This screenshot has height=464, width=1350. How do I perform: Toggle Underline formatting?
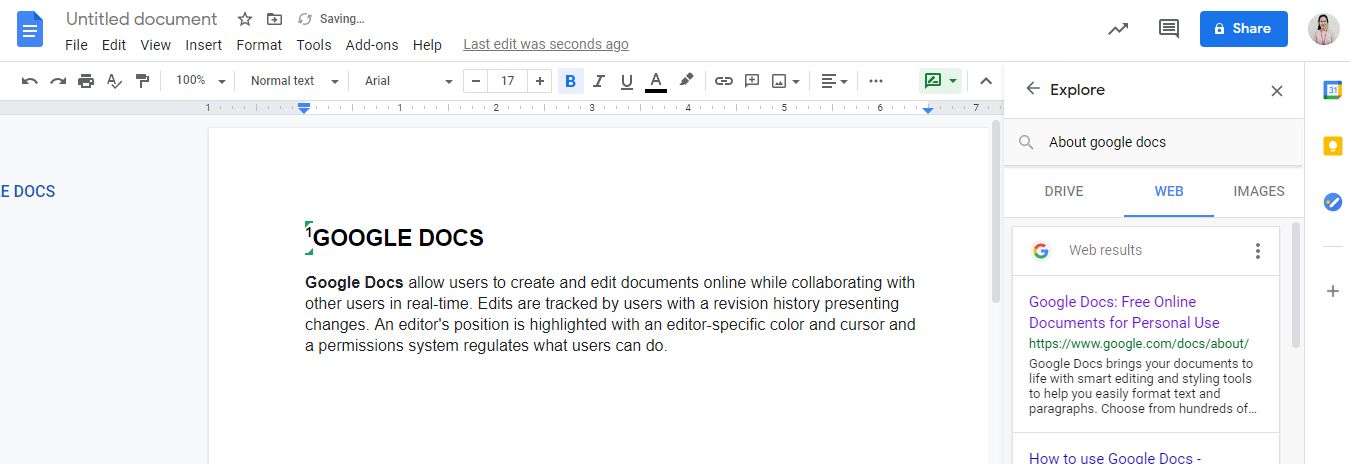tap(627, 81)
